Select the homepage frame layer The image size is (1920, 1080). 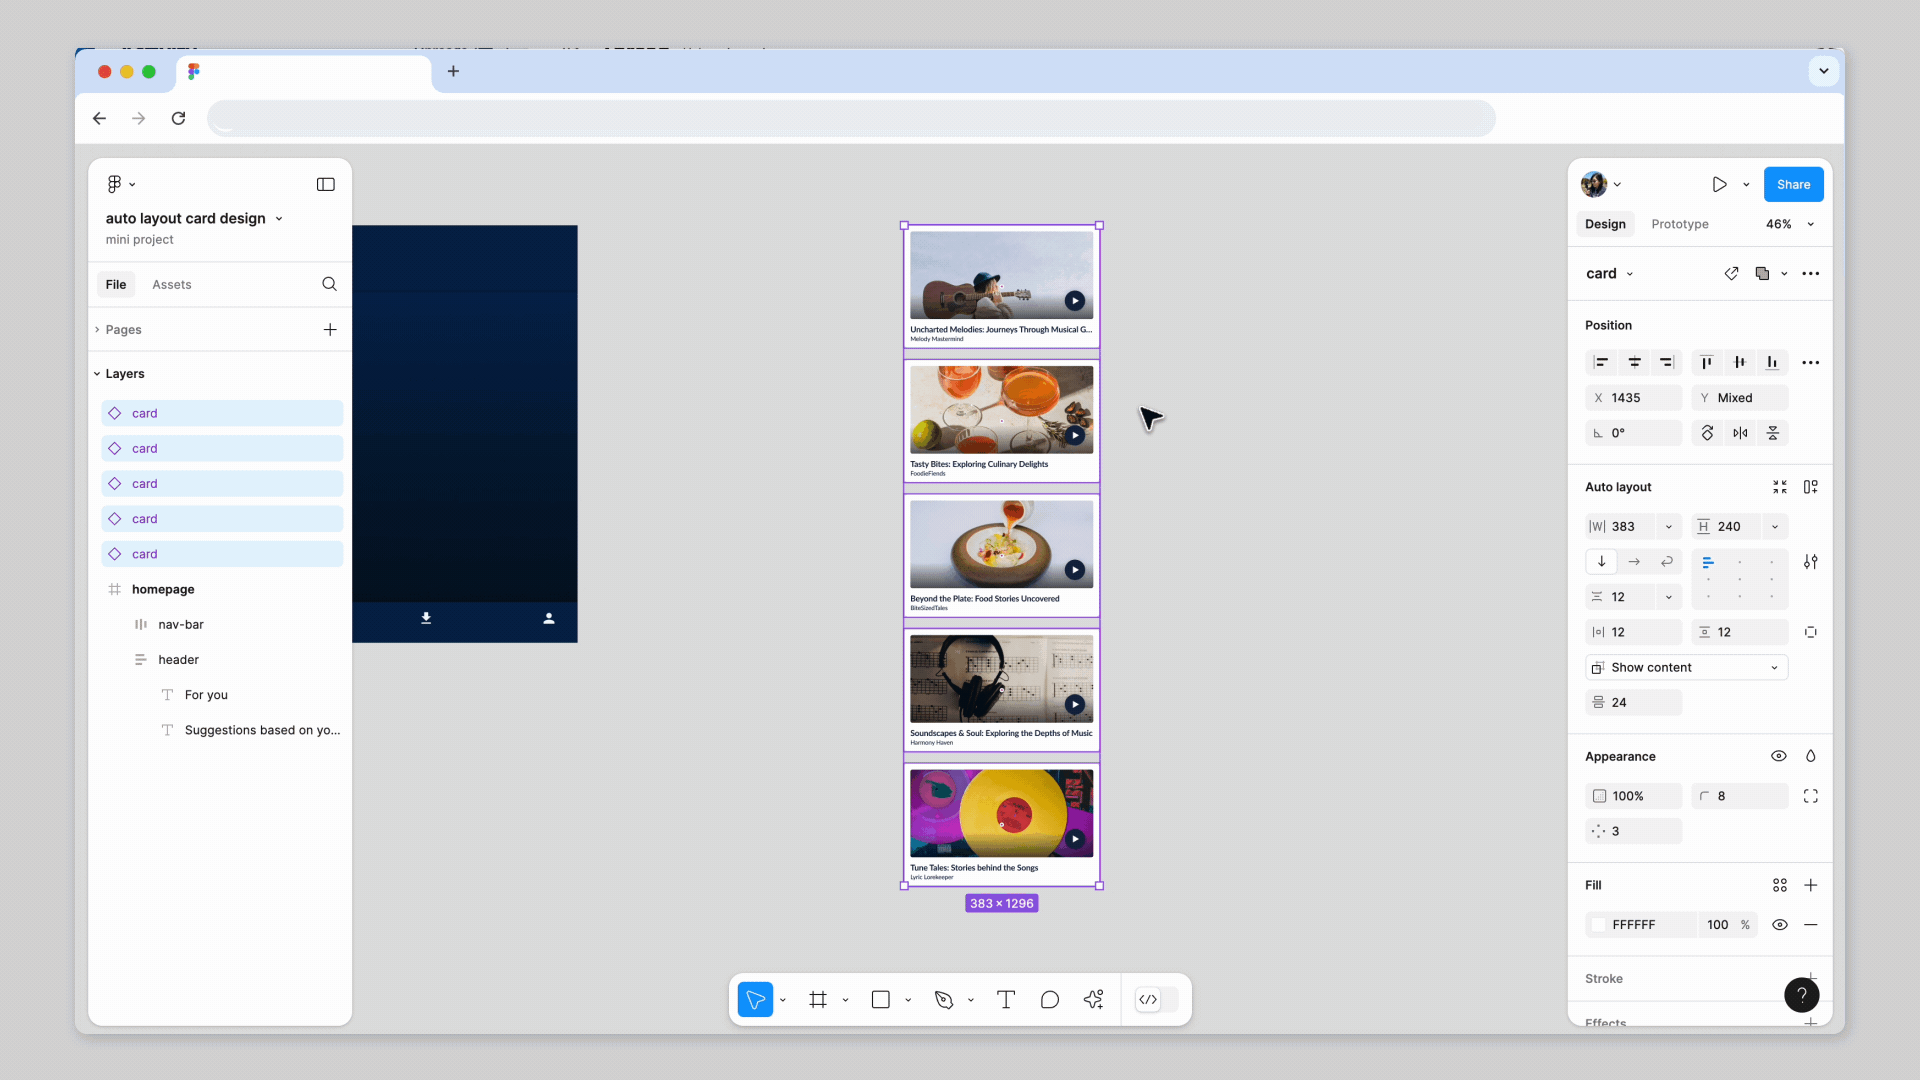pyautogui.click(x=163, y=589)
